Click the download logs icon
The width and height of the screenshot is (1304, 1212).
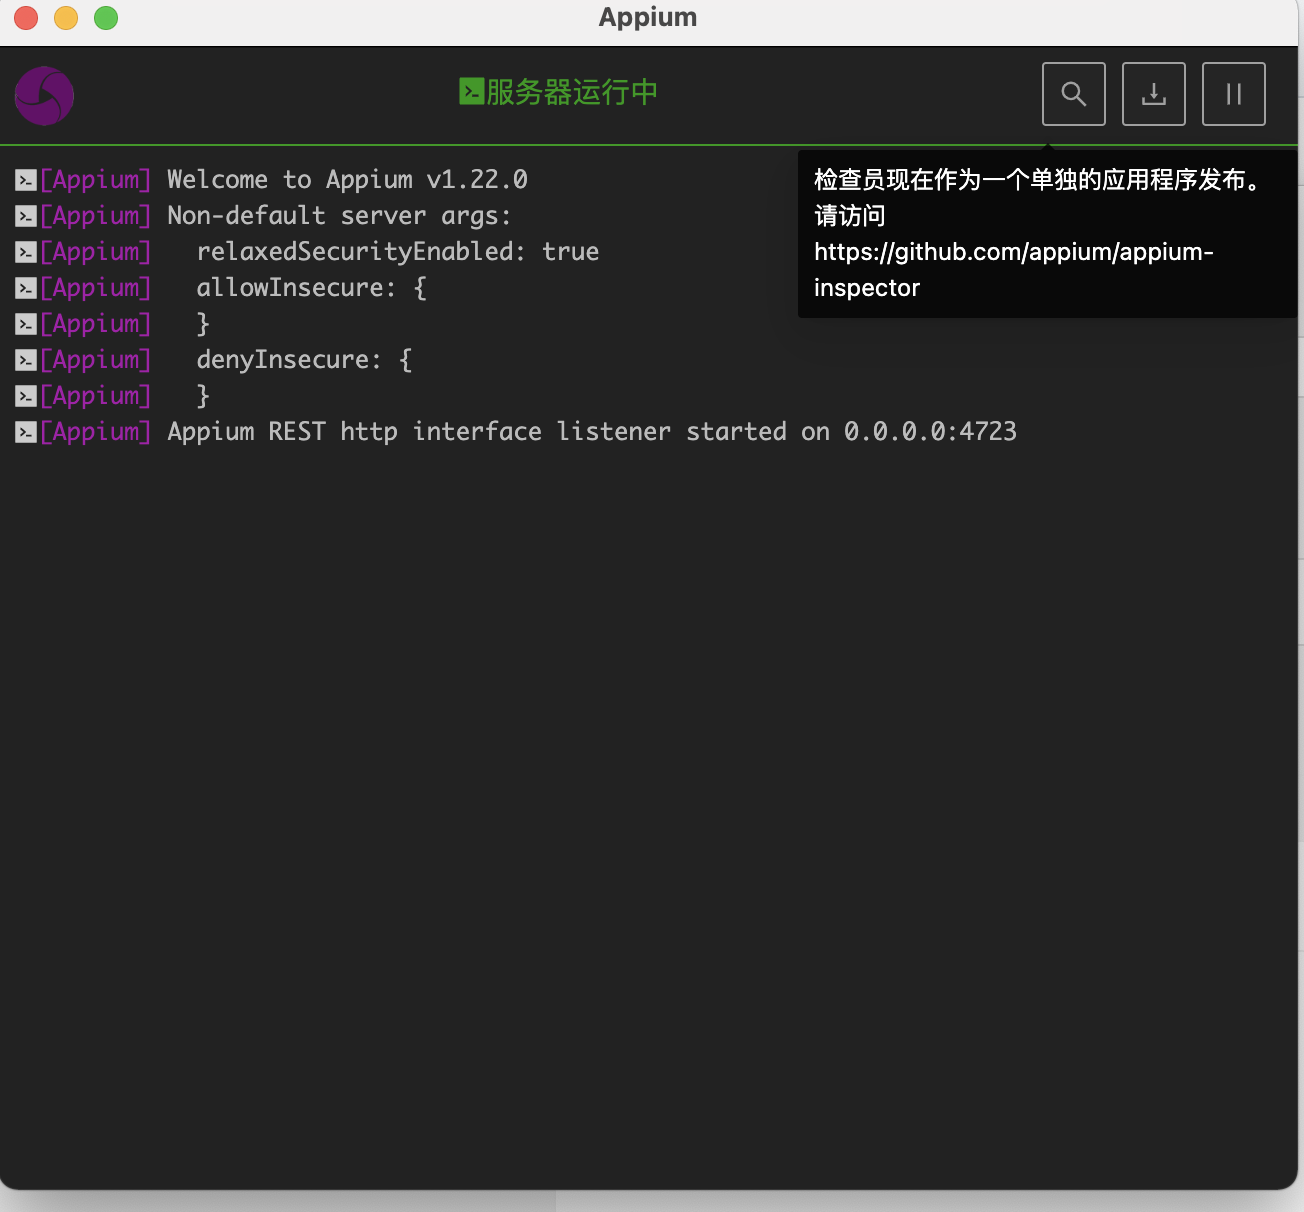click(1153, 93)
